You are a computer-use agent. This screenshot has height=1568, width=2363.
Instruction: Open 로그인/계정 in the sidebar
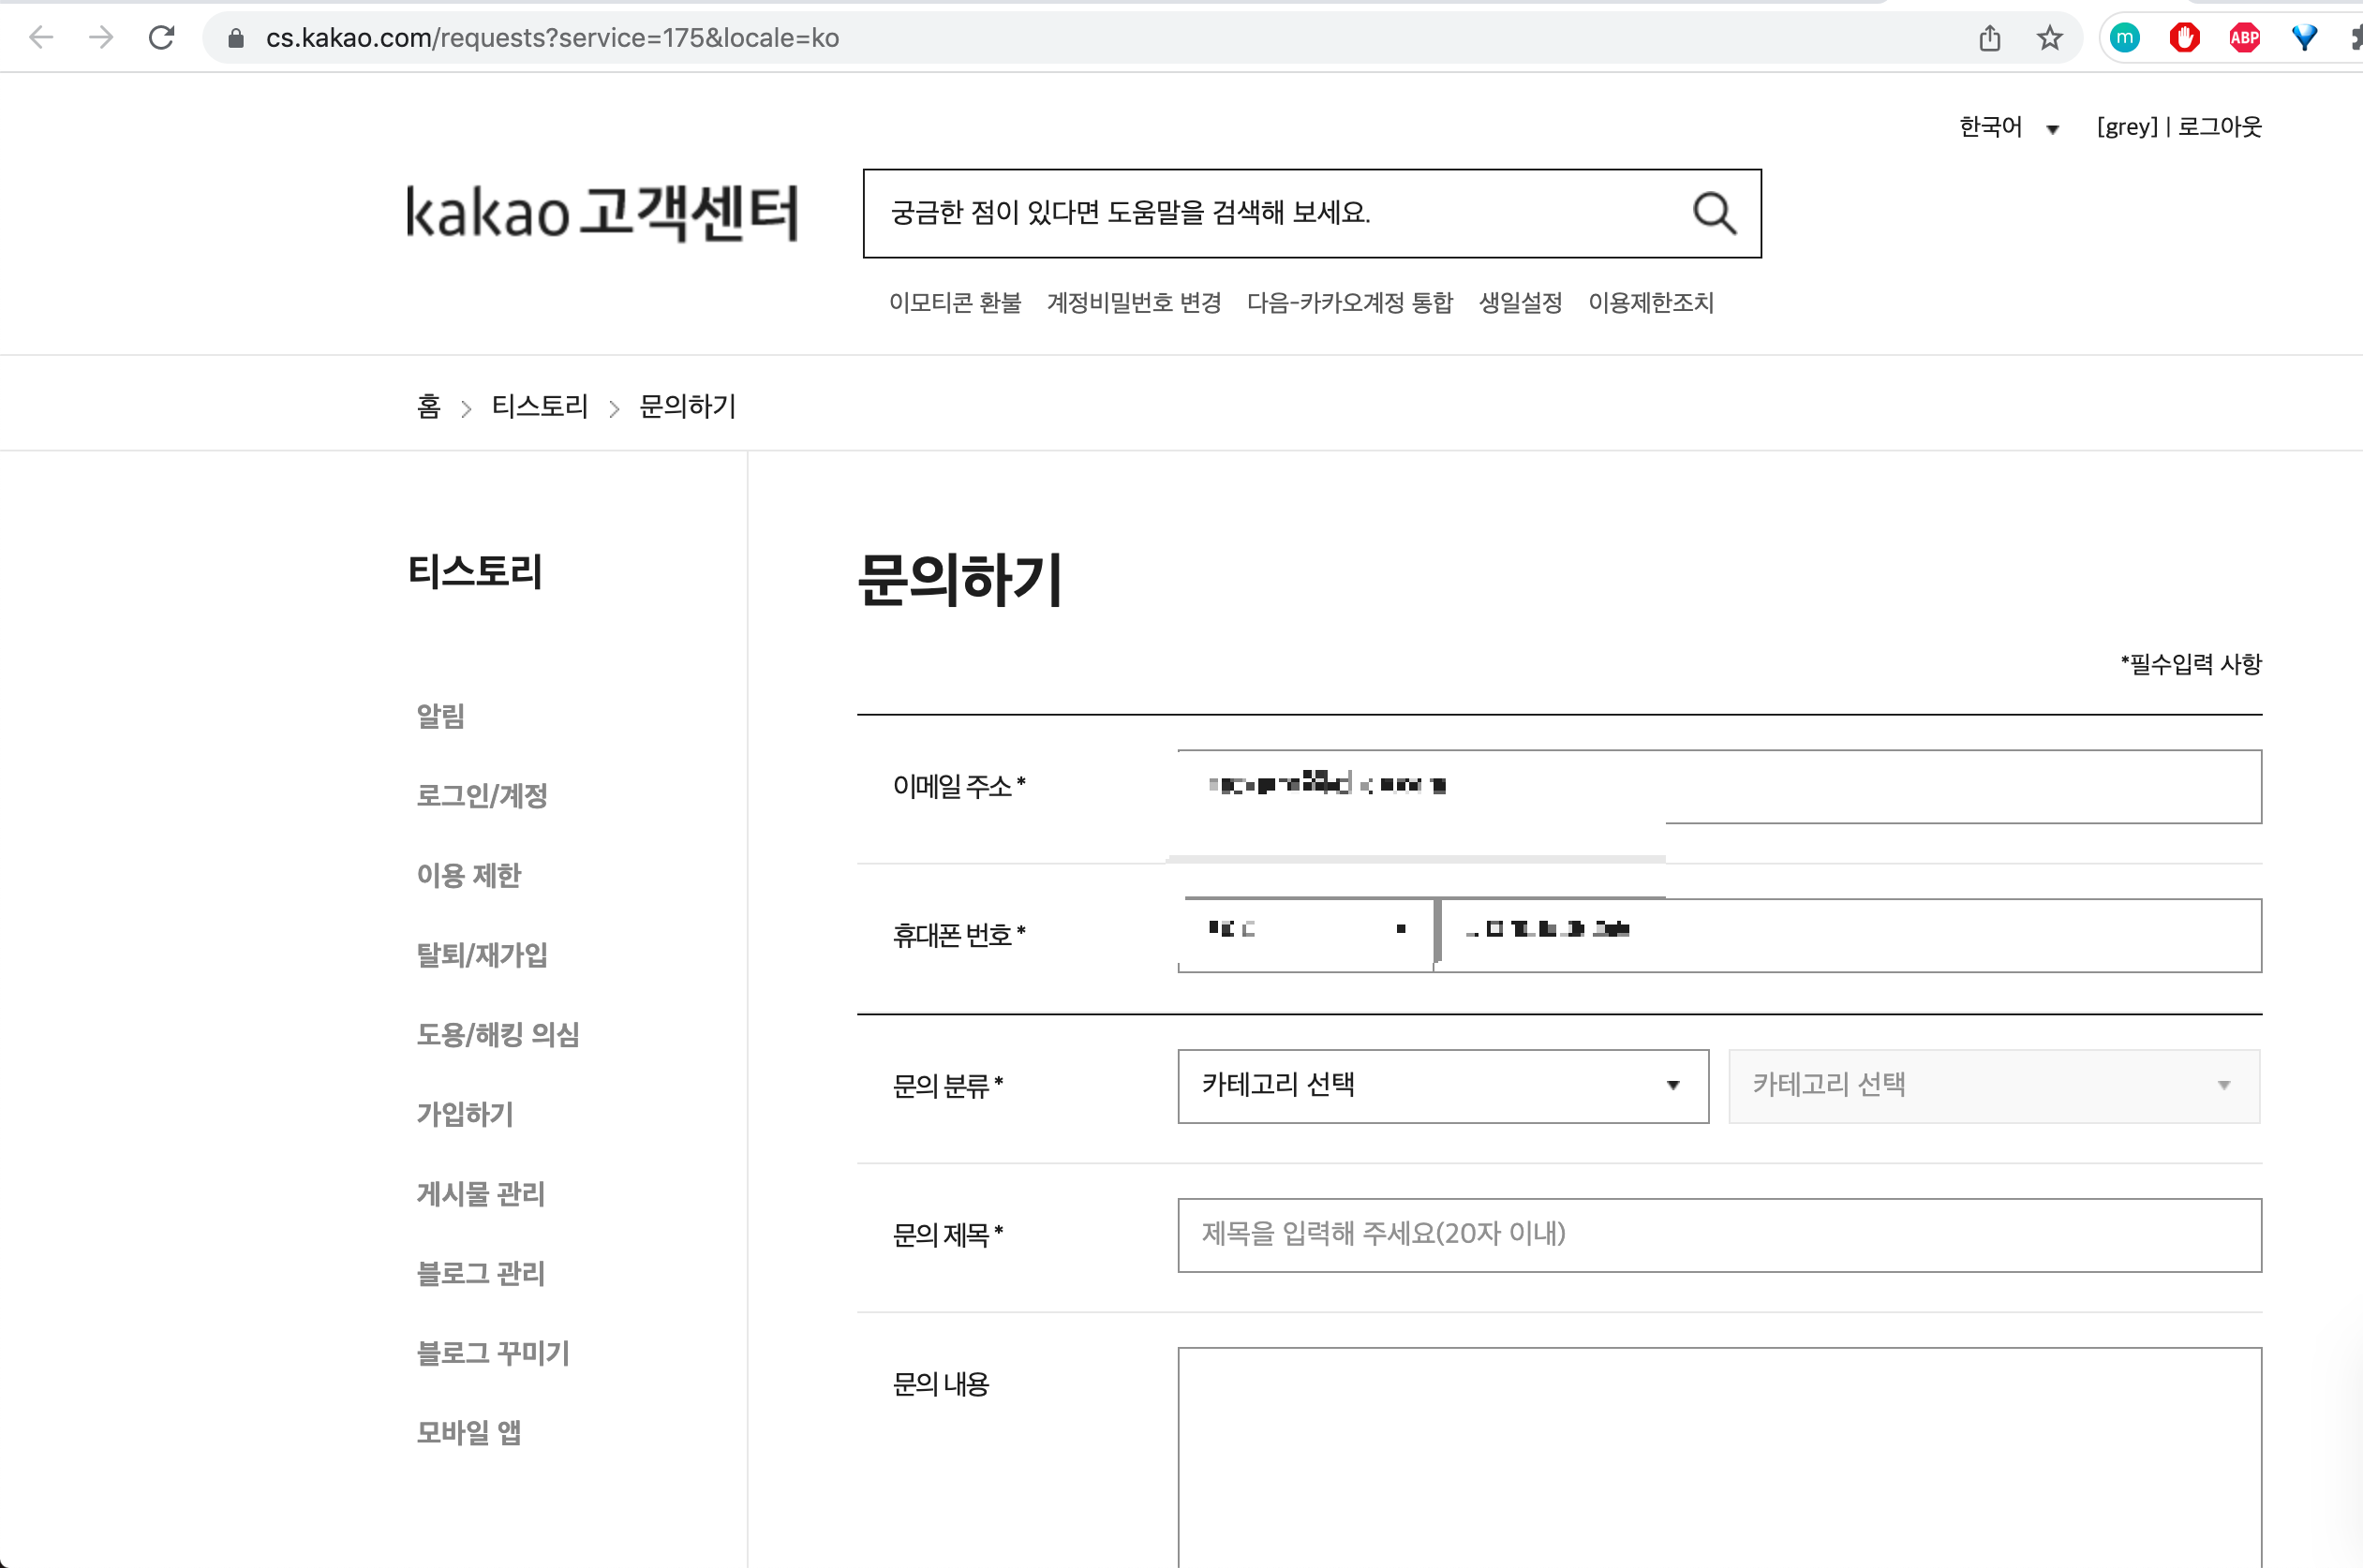[482, 795]
